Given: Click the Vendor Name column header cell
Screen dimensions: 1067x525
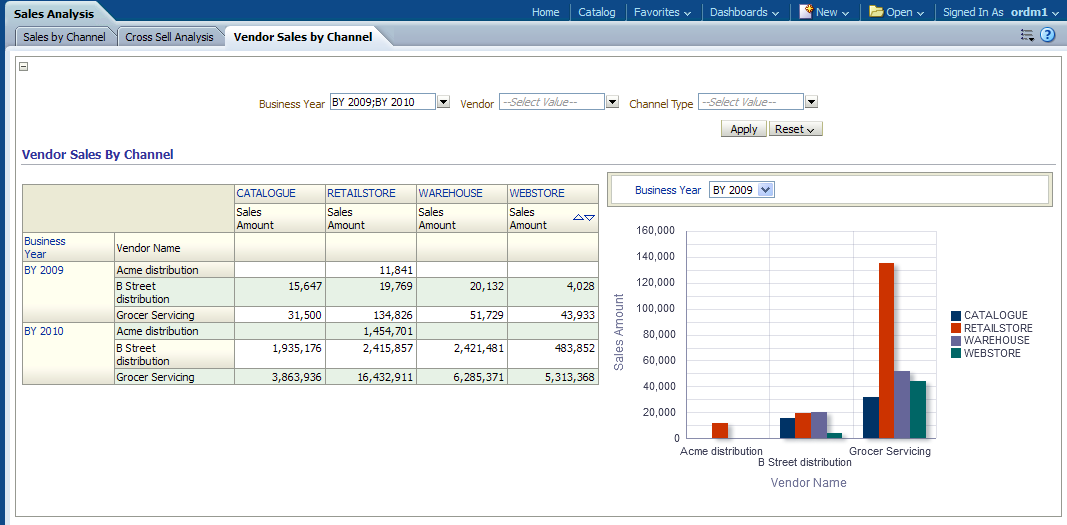Looking at the screenshot, I should [x=174, y=248].
